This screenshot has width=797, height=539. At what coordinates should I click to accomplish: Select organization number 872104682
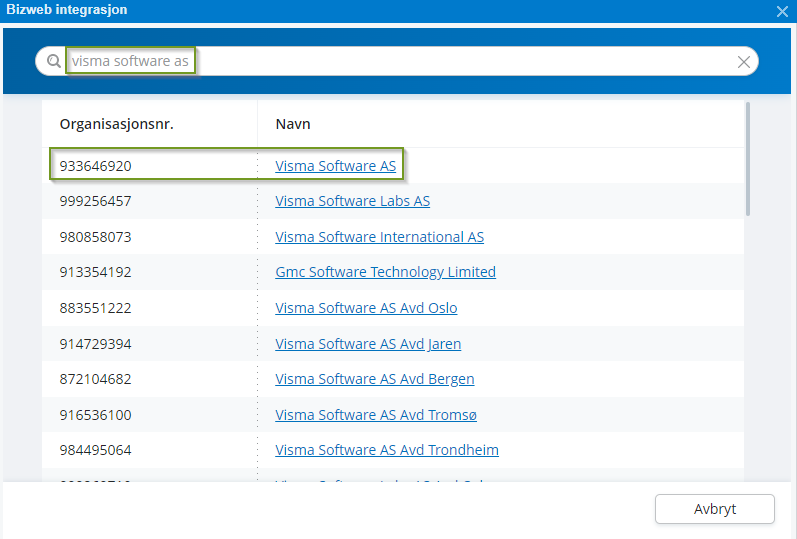(96, 379)
